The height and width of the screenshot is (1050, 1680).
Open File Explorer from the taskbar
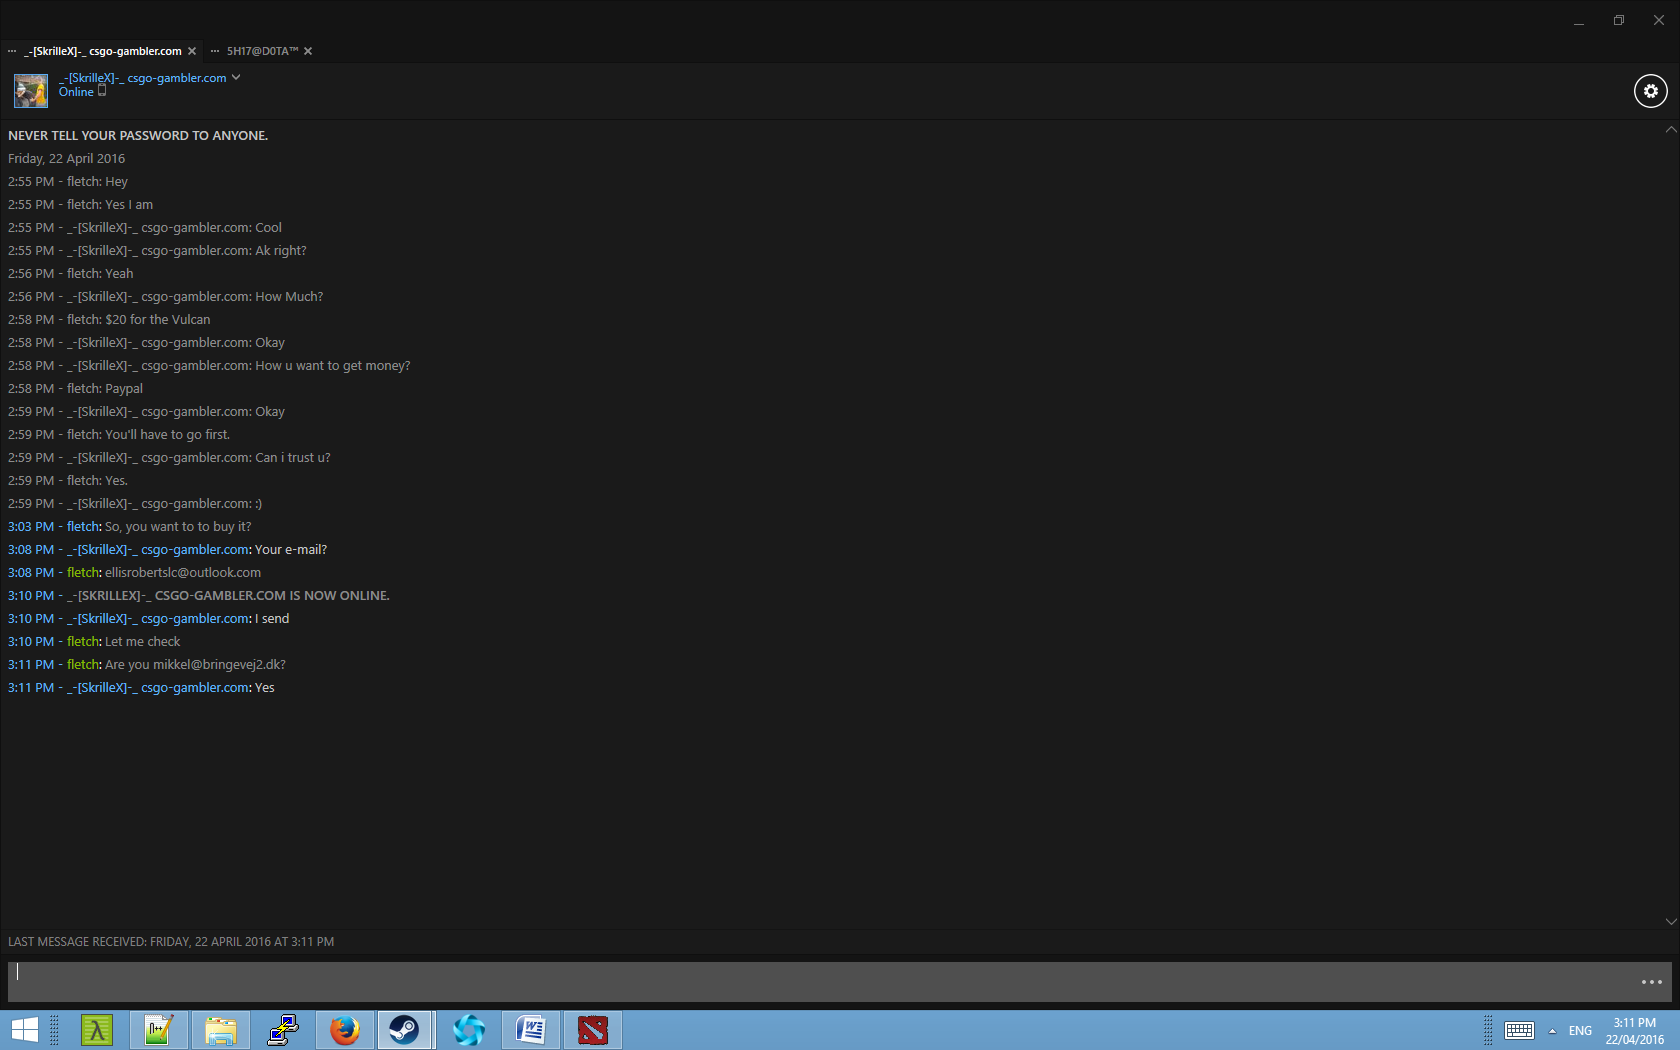coord(220,1030)
